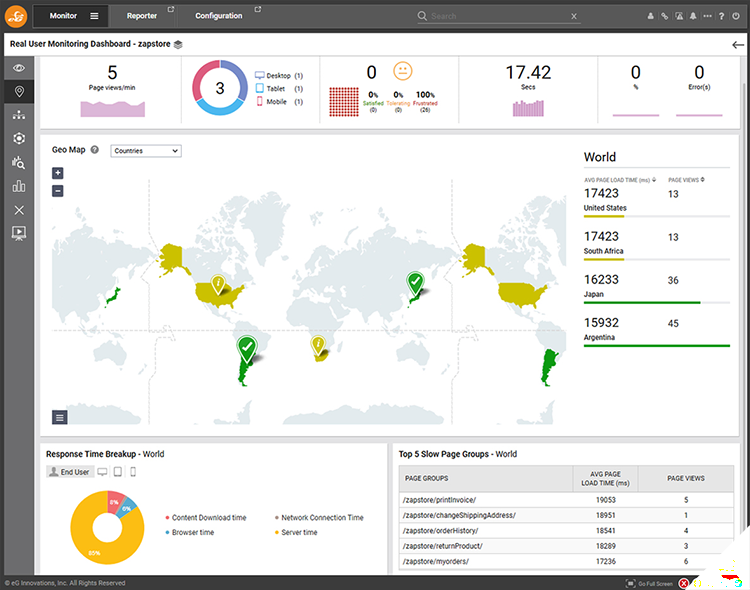
Task: Toggle Server time legend entry
Action: coord(296,533)
